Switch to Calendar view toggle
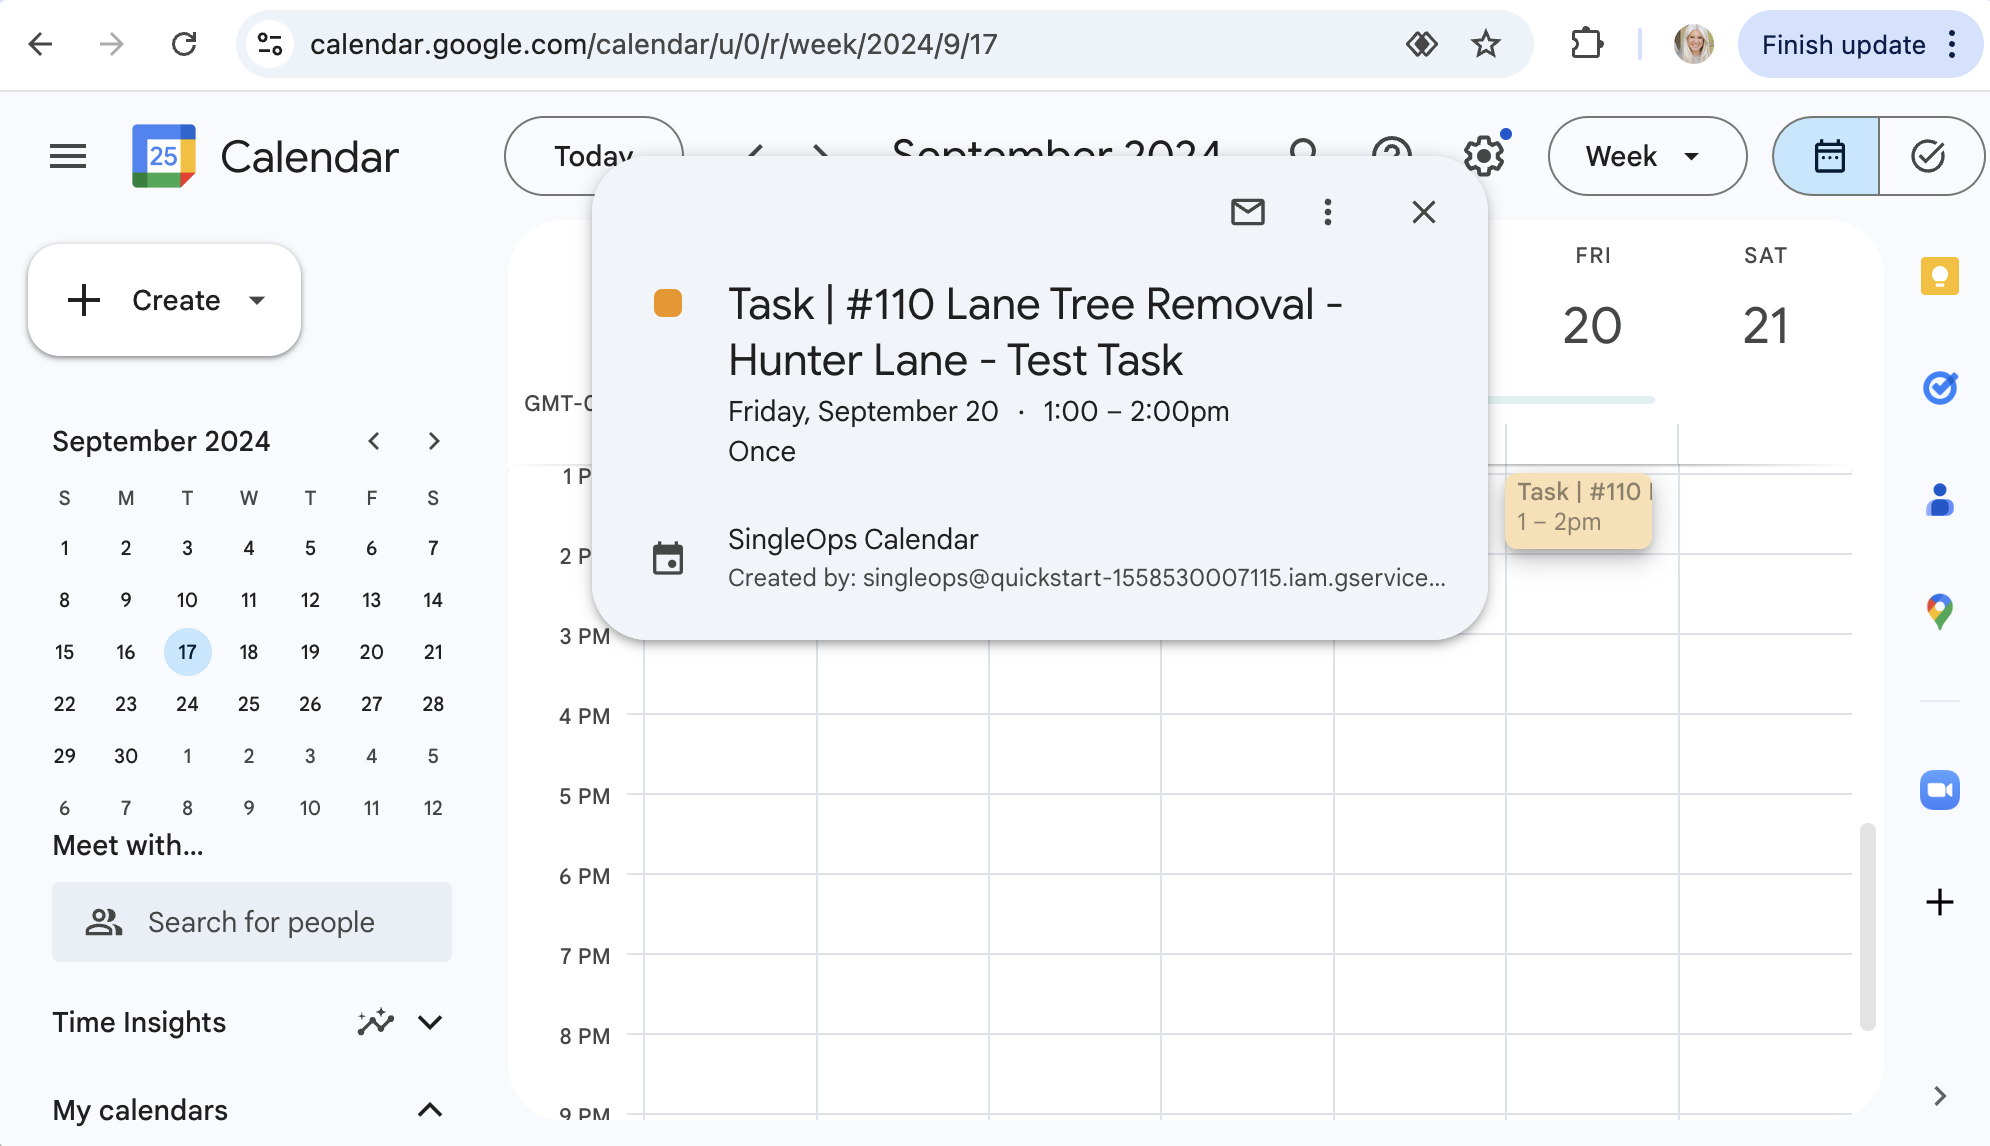 1828,156
